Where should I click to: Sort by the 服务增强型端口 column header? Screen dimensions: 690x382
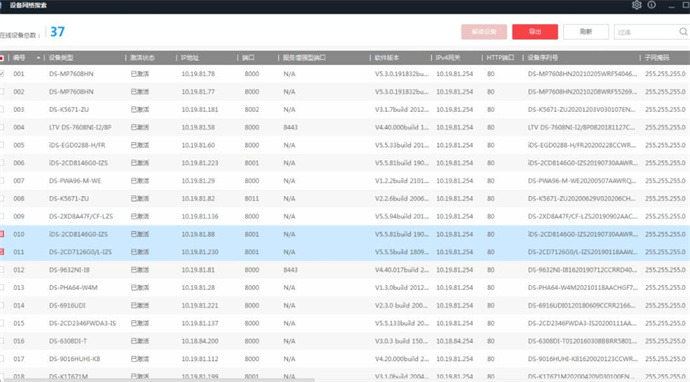pos(304,58)
